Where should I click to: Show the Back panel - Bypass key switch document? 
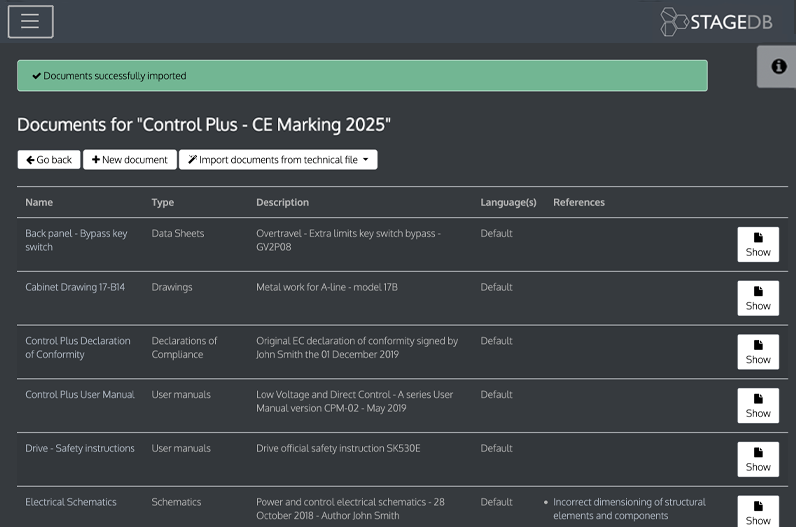[x=757, y=244]
